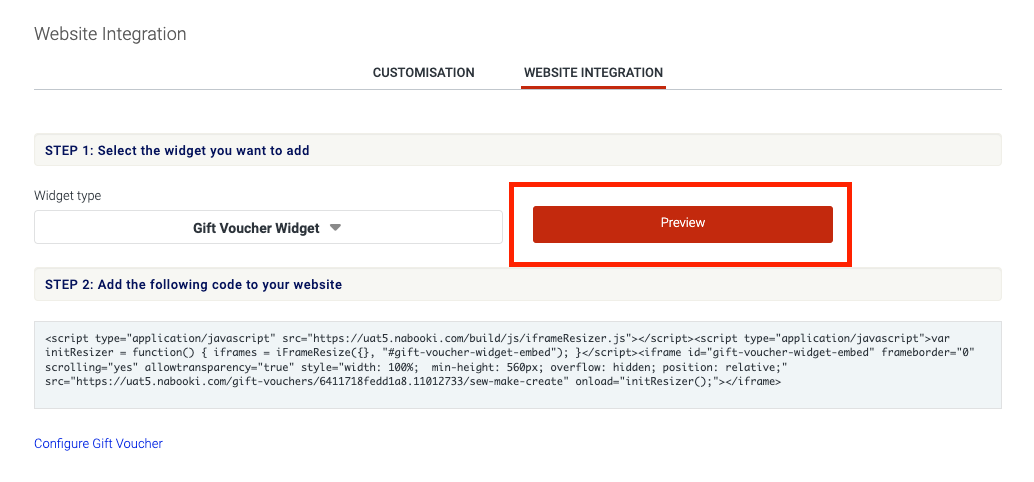Switch to the WEBSITE INTEGRATION tab
The height and width of the screenshot is (482, 1034).
pyautogui.click(x=593, y=73)
